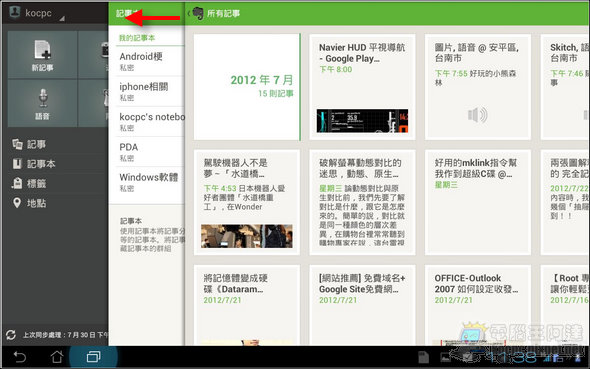Open the 好用的mklink指令 note
Viewport: 590px width, 369px height.
click(478, 202)
